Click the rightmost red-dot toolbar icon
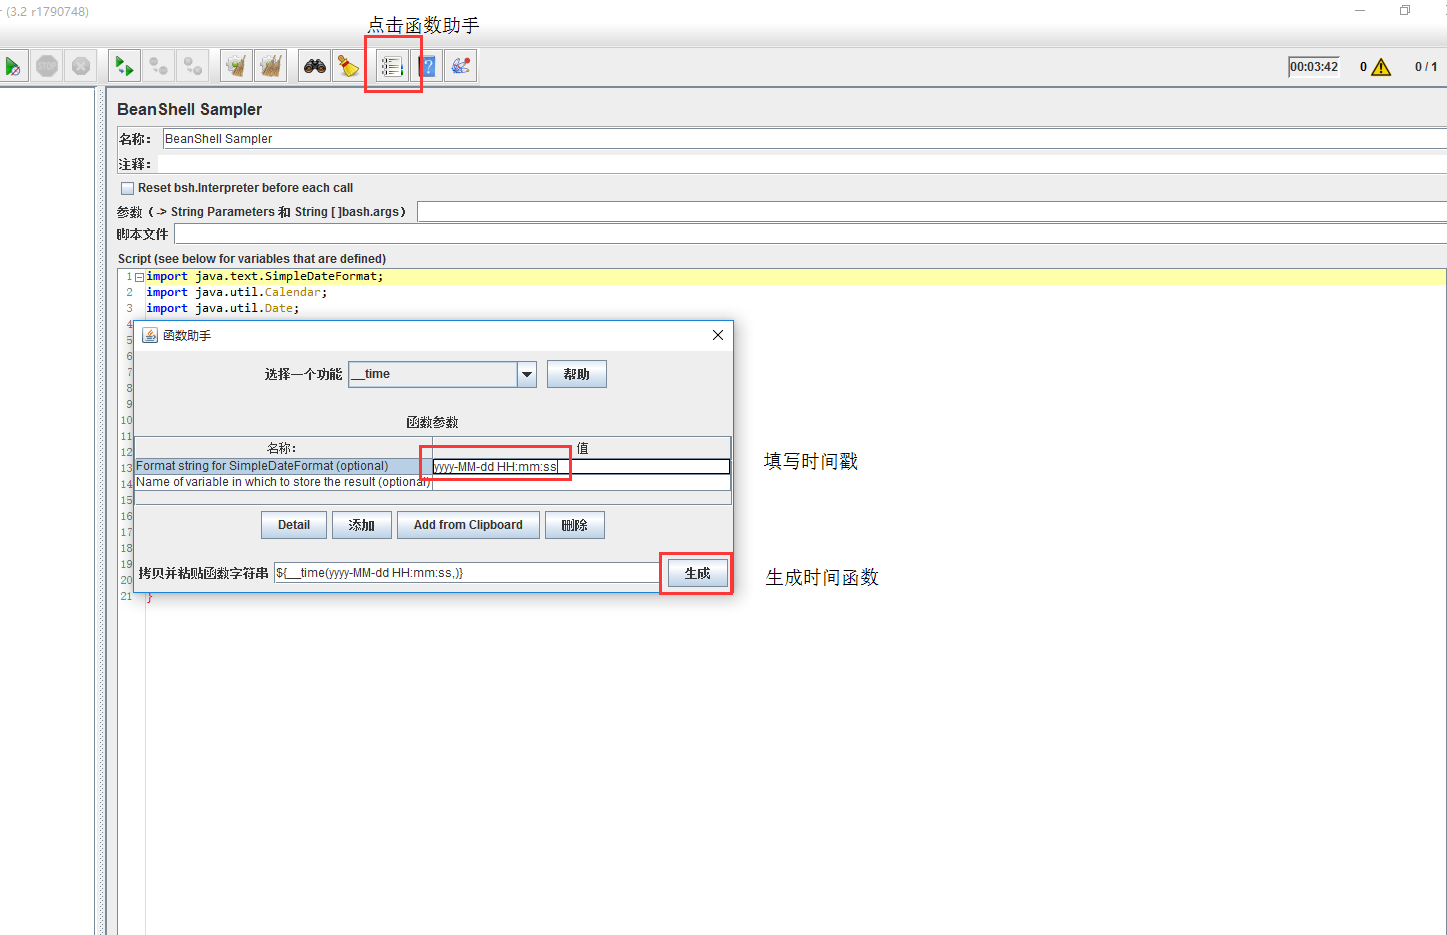The height and width of the screenshot is (935, 1447). click(461, 66)
